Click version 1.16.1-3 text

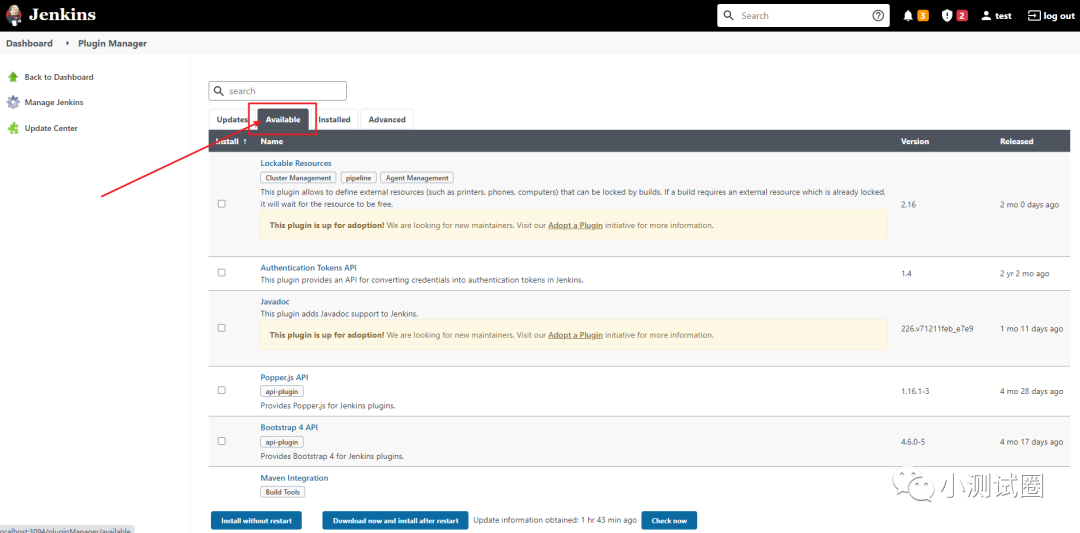915,390
